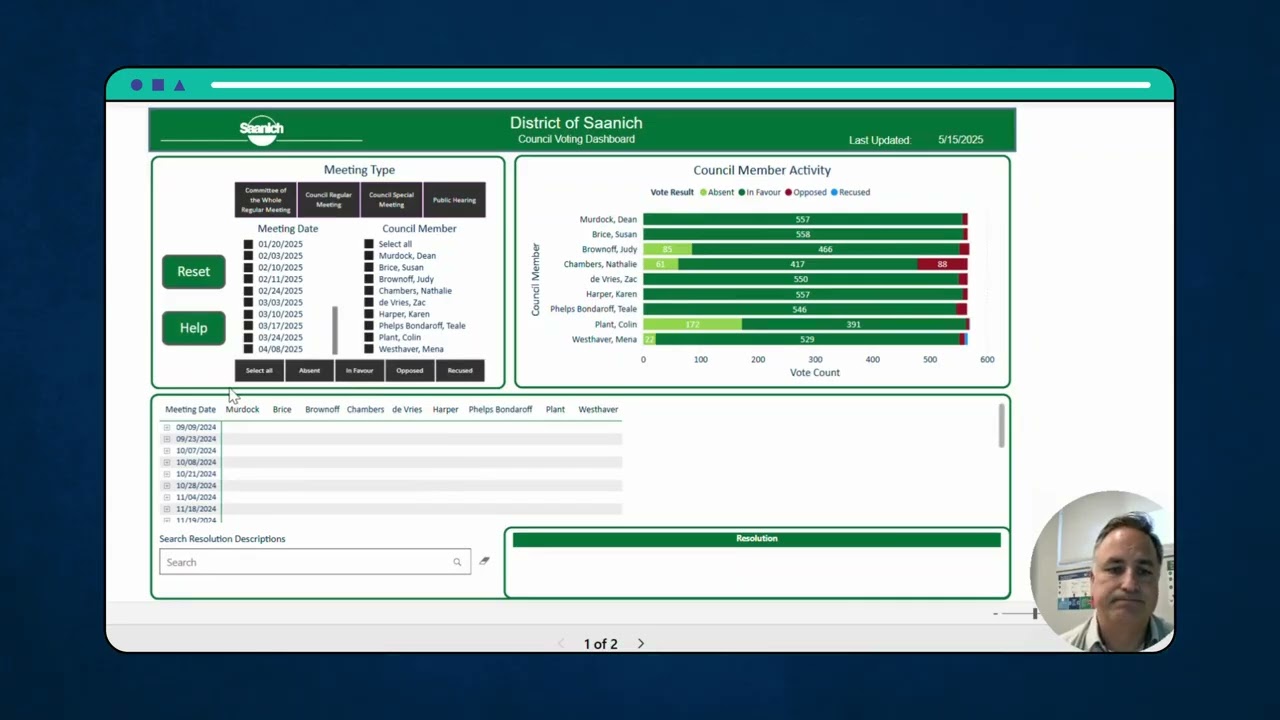
Task: Click the Last Updated 5/15/2025 date
Action: tap(960, 140)
